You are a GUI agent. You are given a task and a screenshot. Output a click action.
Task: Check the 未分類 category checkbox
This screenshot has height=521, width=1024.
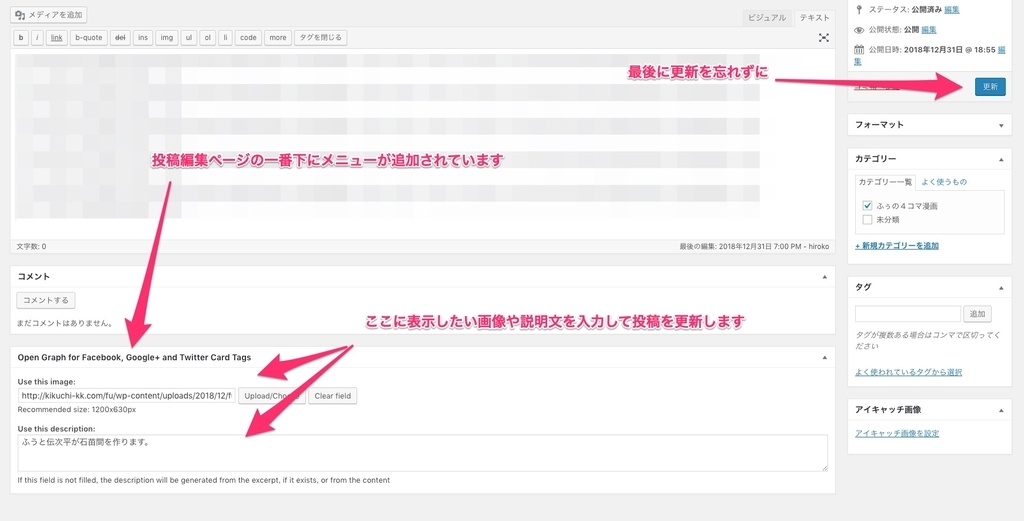(x=867, y=220)
